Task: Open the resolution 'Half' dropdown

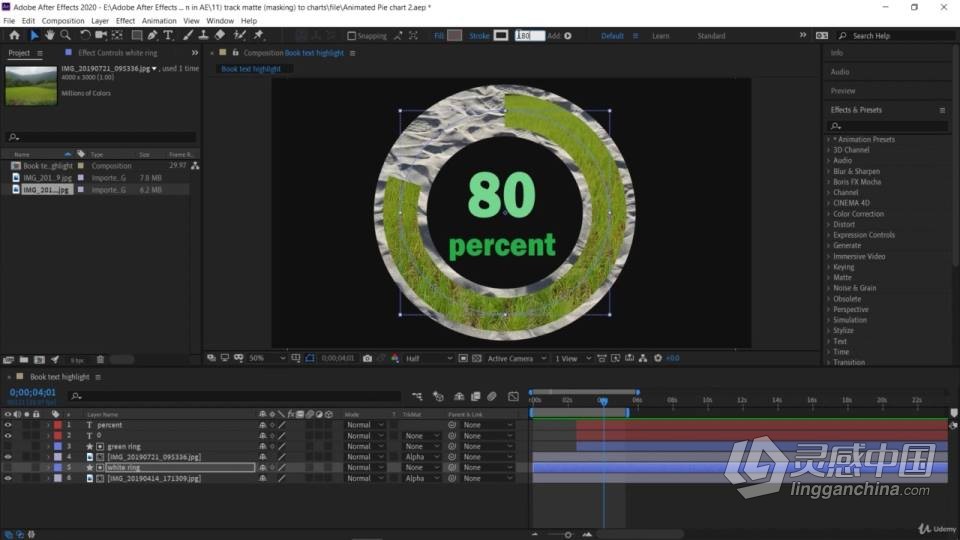Action: tap(429, 358)
